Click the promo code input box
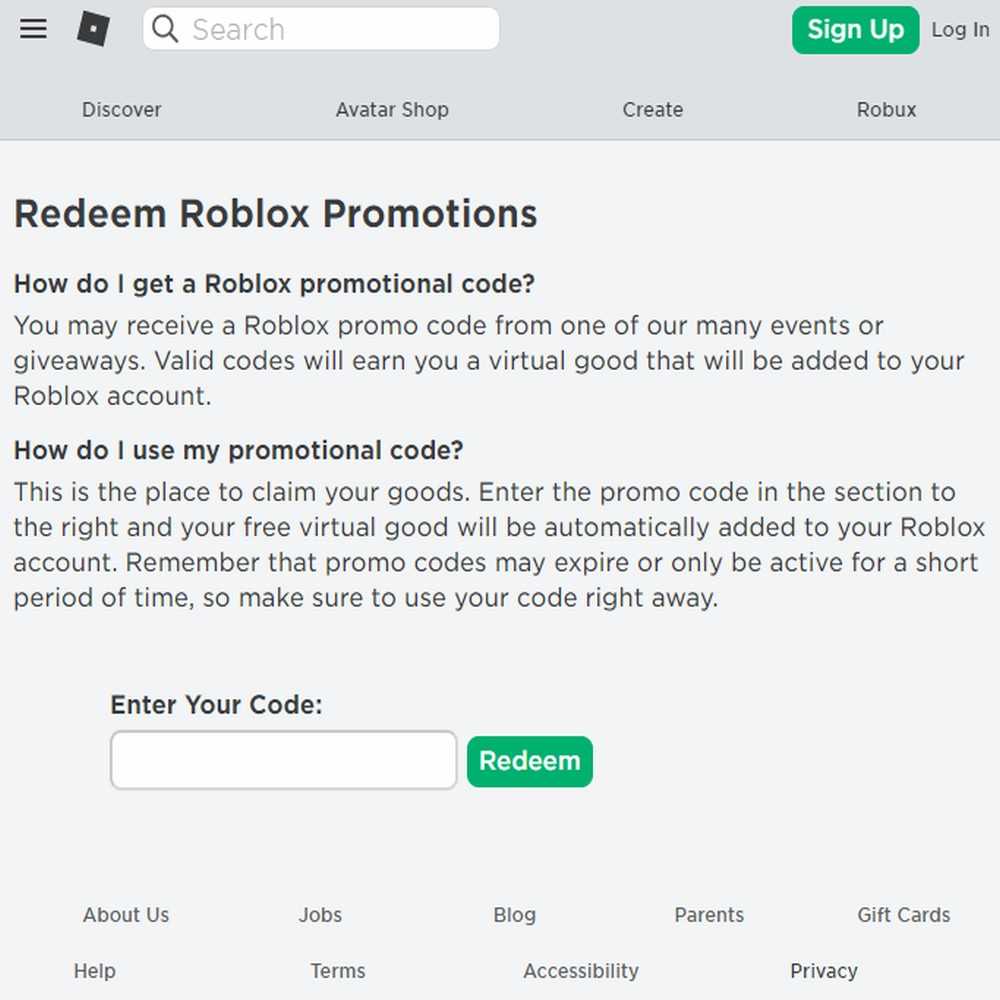This screenshot has height=1000, width=1000. click(284, 760)
